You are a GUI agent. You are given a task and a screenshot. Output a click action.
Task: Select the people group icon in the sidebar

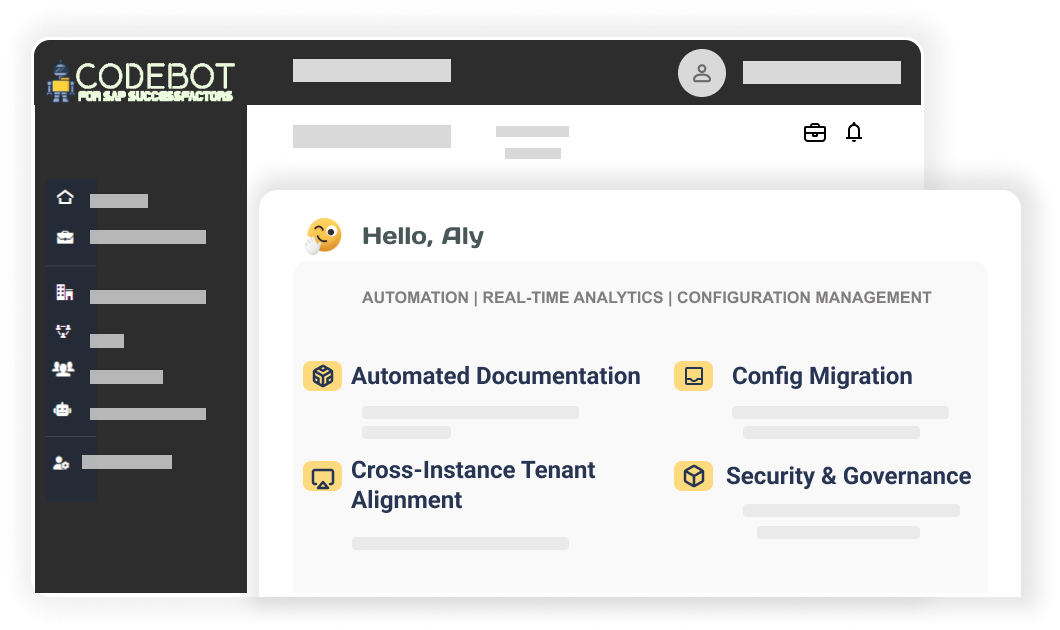coord(64,369)
